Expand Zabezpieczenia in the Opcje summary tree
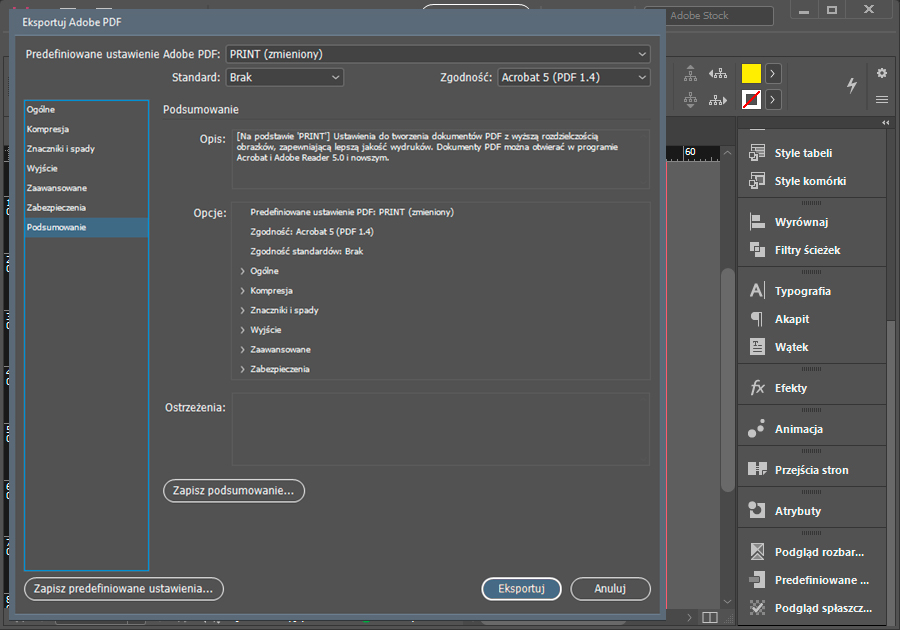This screenshot has height=630, width=900. coord(243,369)
